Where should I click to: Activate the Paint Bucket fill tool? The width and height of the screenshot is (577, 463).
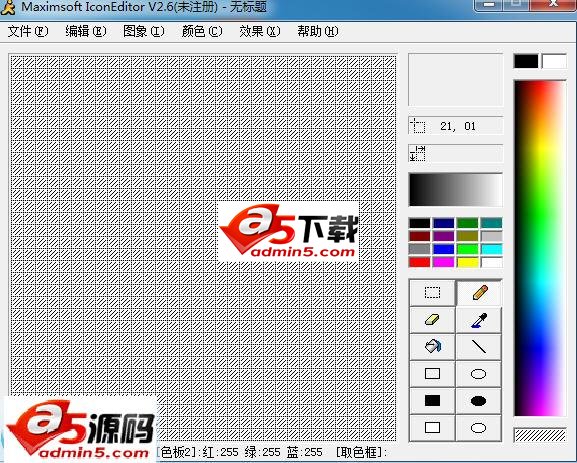point(432,346)
